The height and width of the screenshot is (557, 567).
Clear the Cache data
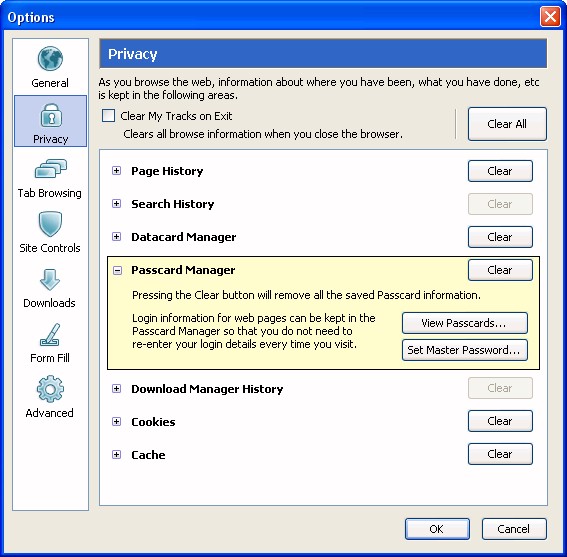click(500, 454)
